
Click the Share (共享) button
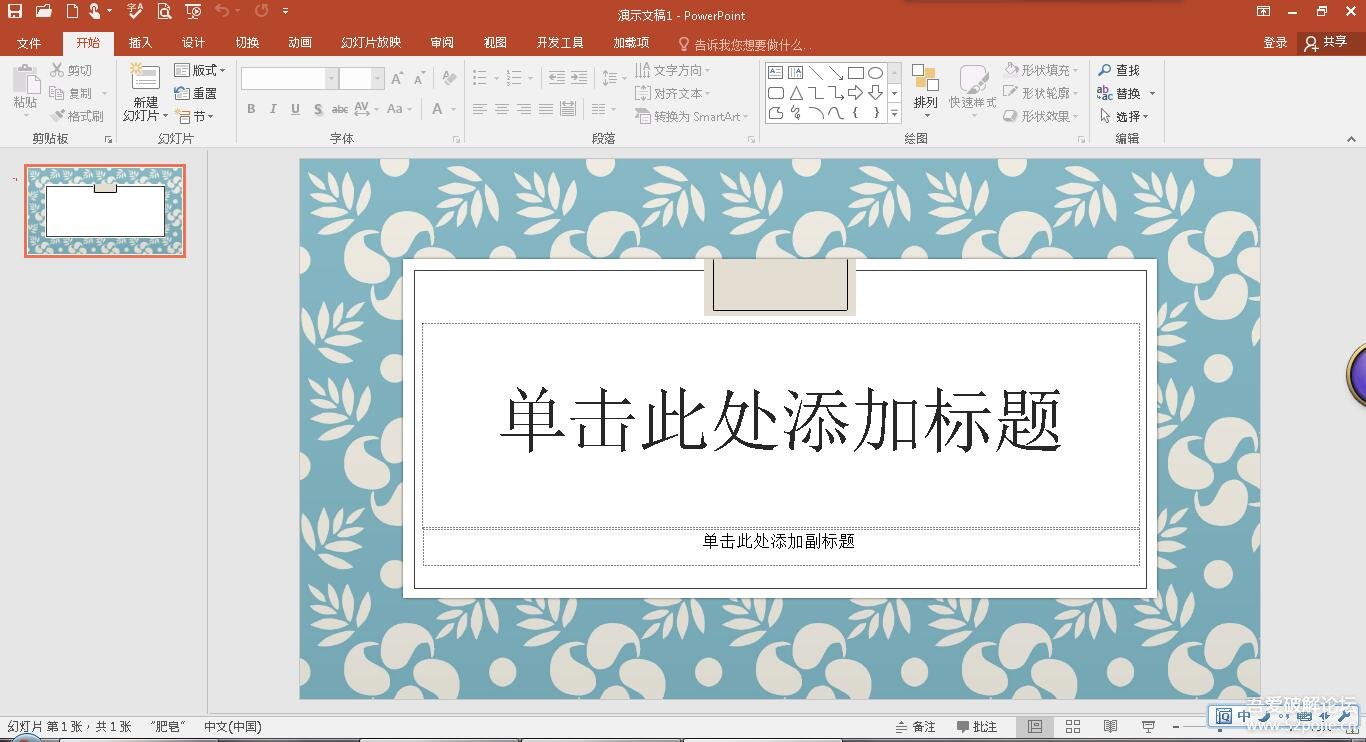[x=1326, y=43]
